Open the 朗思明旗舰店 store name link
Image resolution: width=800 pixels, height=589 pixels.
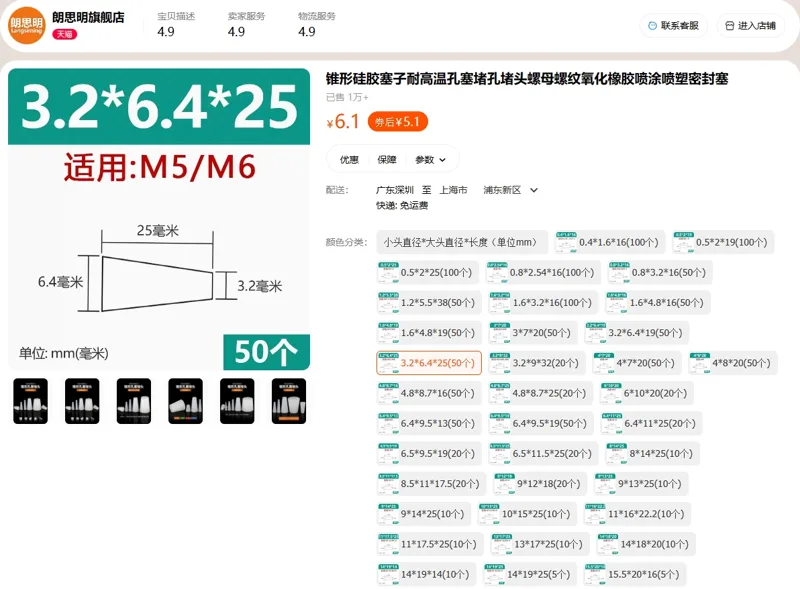click(x=88, y=17)
